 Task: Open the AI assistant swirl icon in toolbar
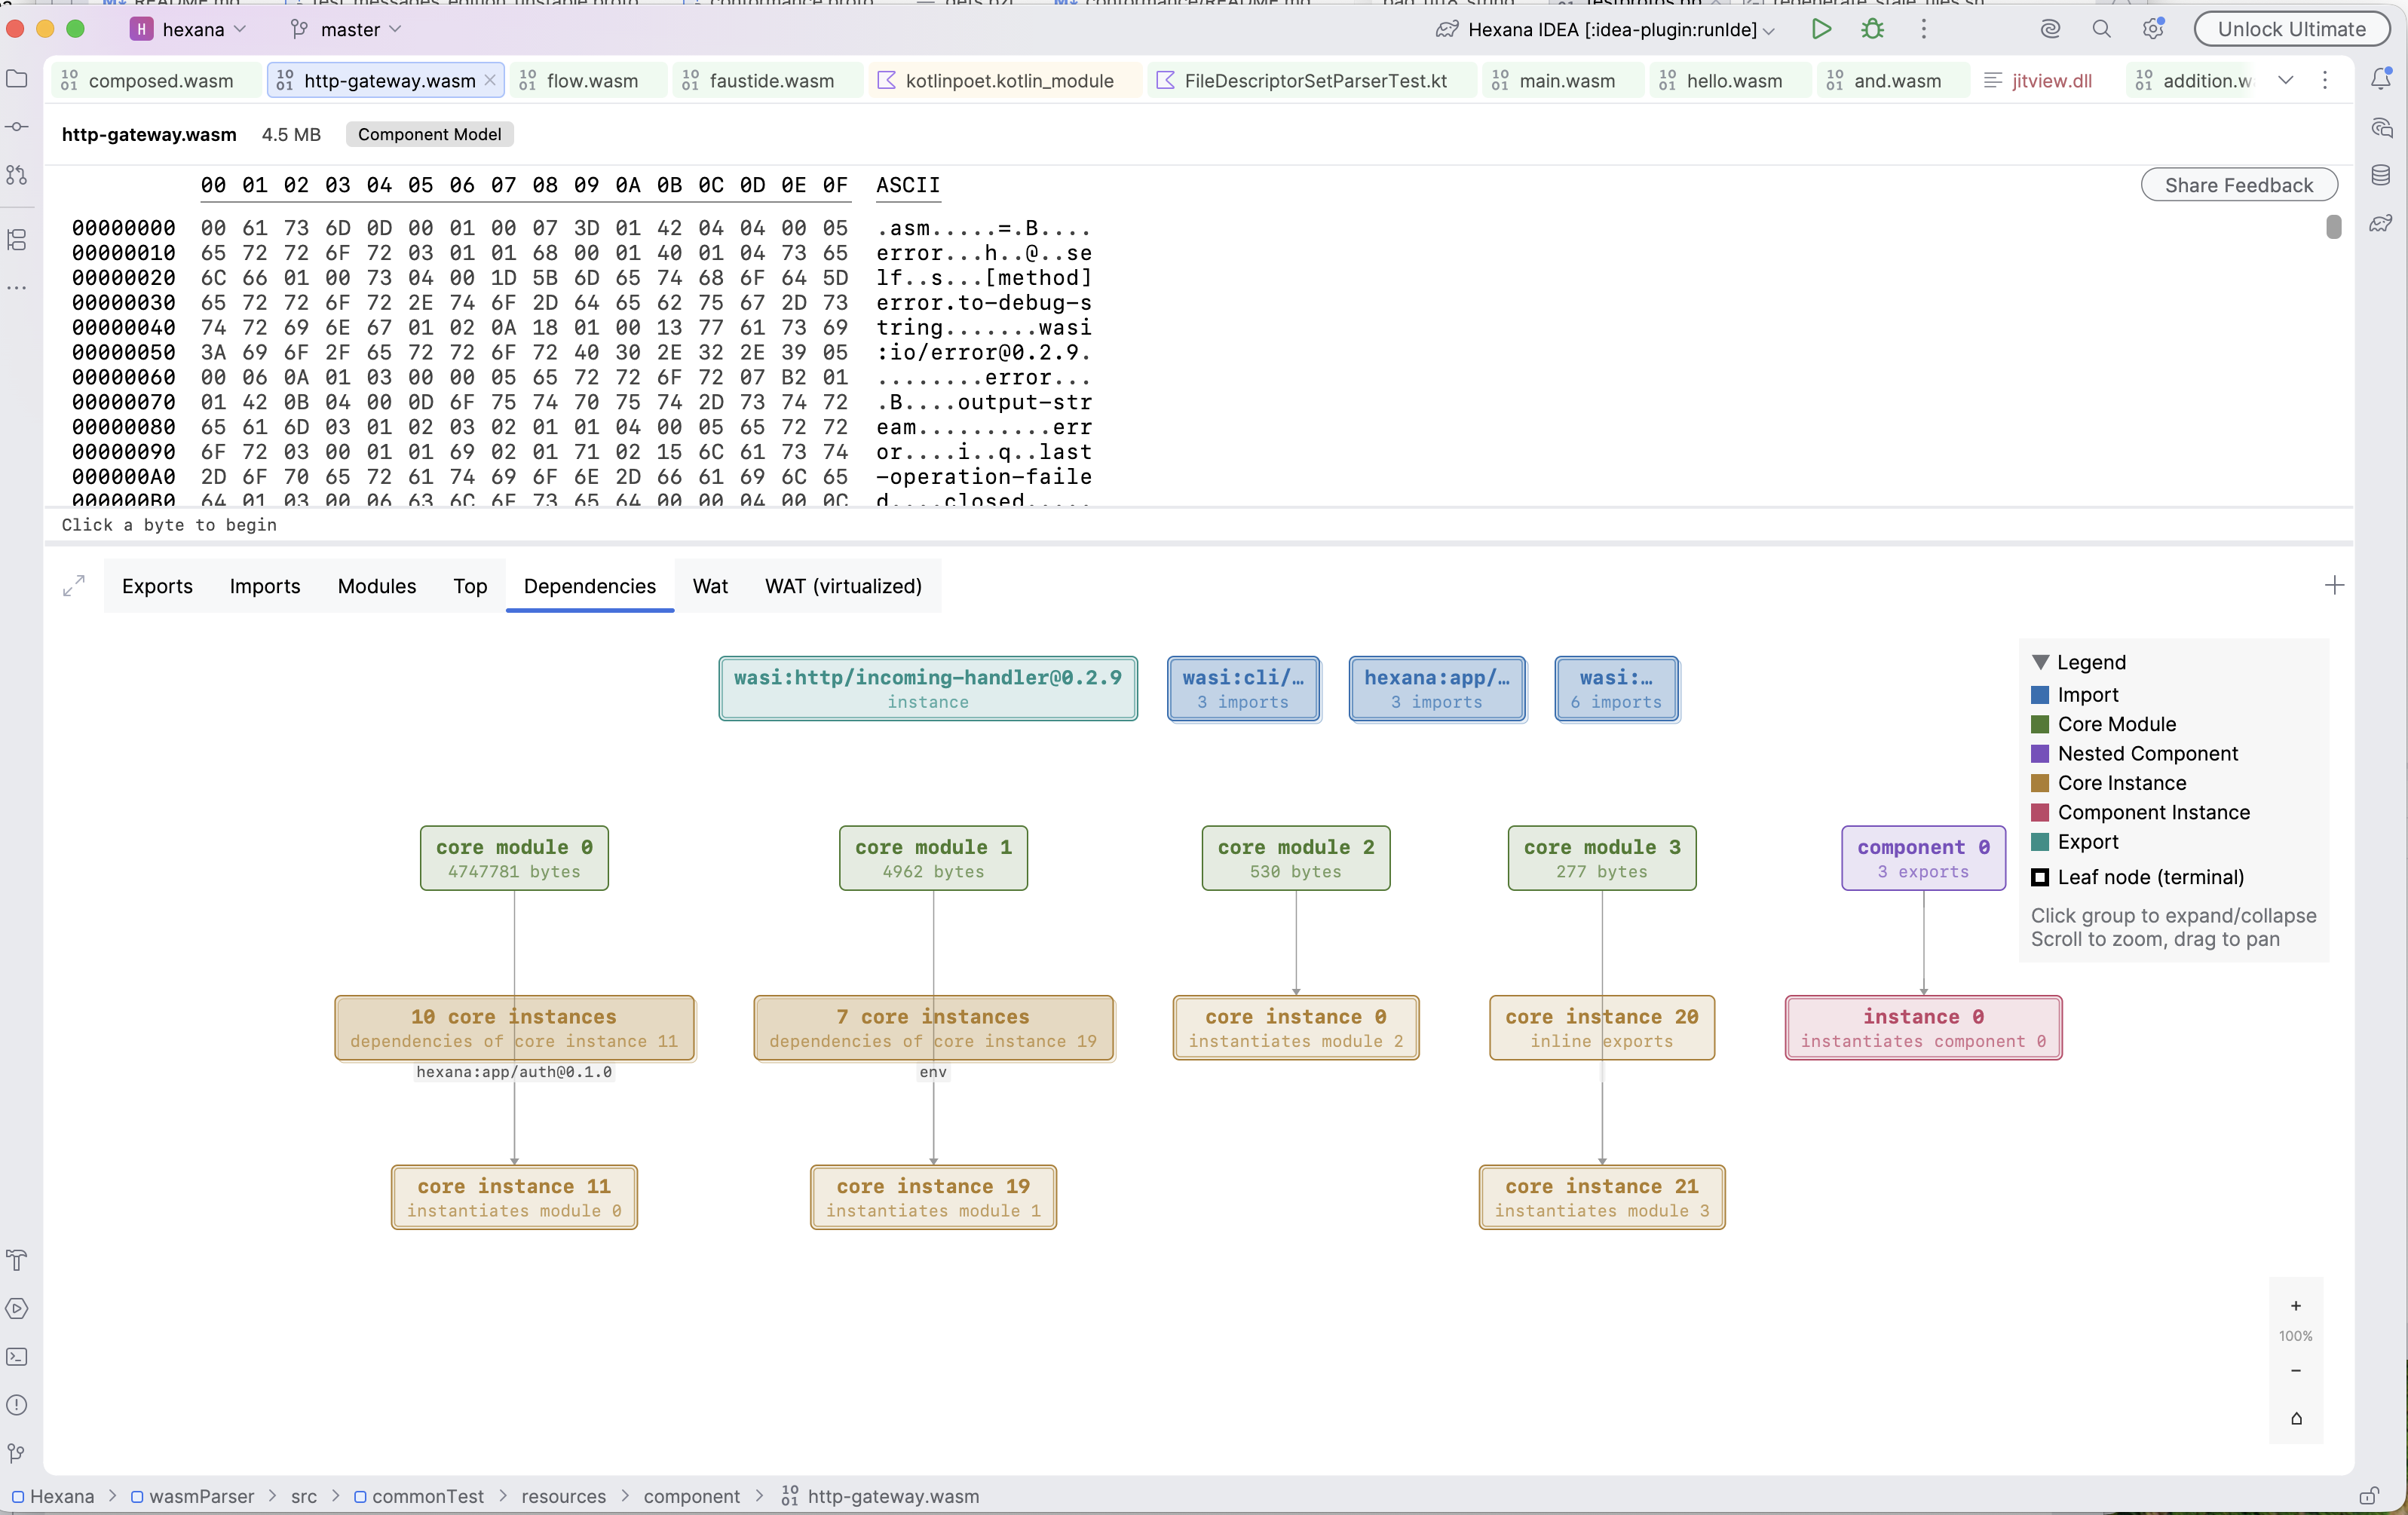[x=2050, y=29]
